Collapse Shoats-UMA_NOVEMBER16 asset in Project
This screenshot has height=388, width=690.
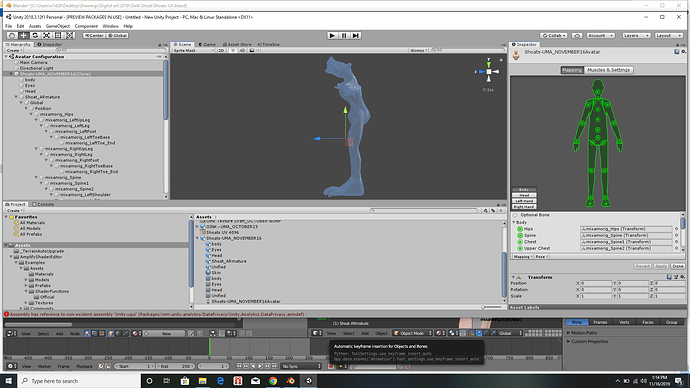click(197, 238)
